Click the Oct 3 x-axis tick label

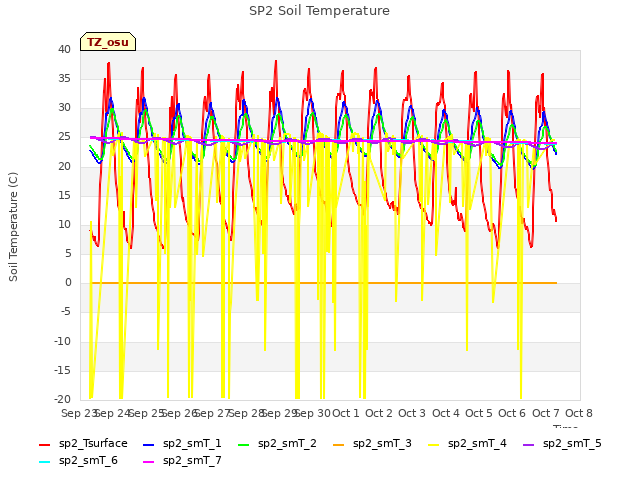[412, 413]
